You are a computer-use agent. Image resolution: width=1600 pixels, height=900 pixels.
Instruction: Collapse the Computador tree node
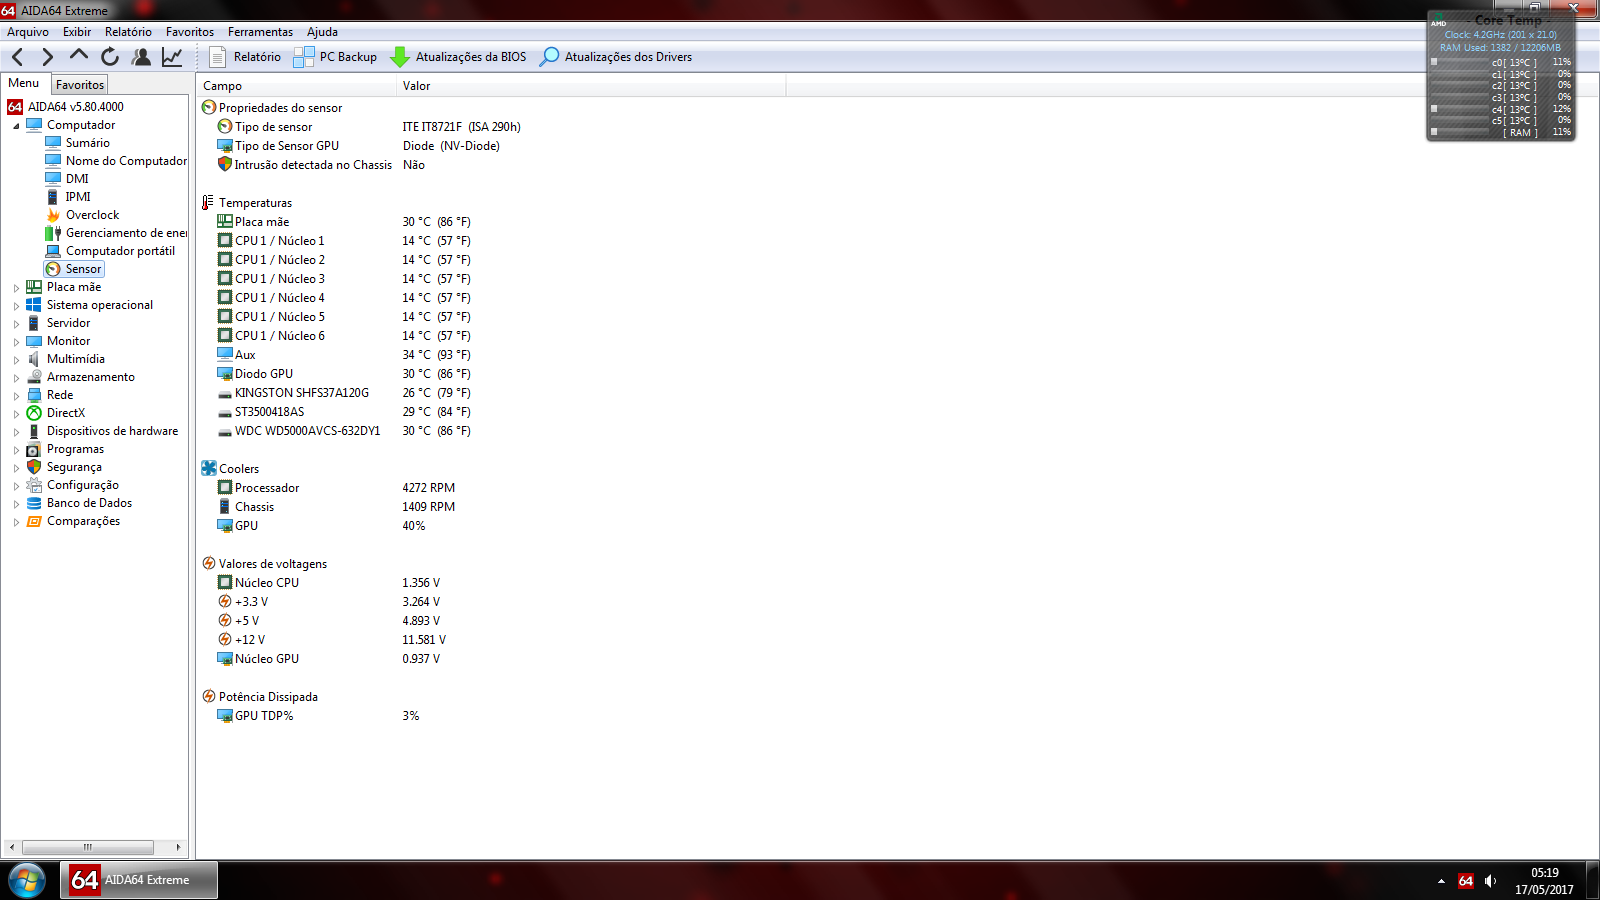16,126
